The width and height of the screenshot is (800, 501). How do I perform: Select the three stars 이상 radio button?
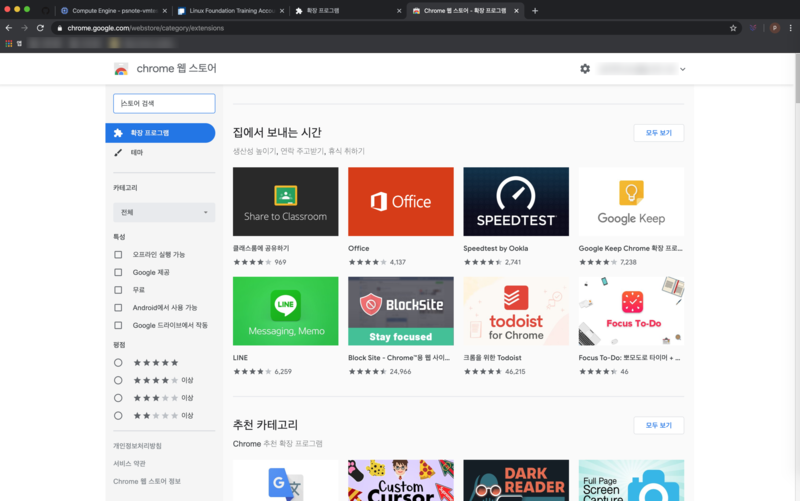(x=118, y=398)
